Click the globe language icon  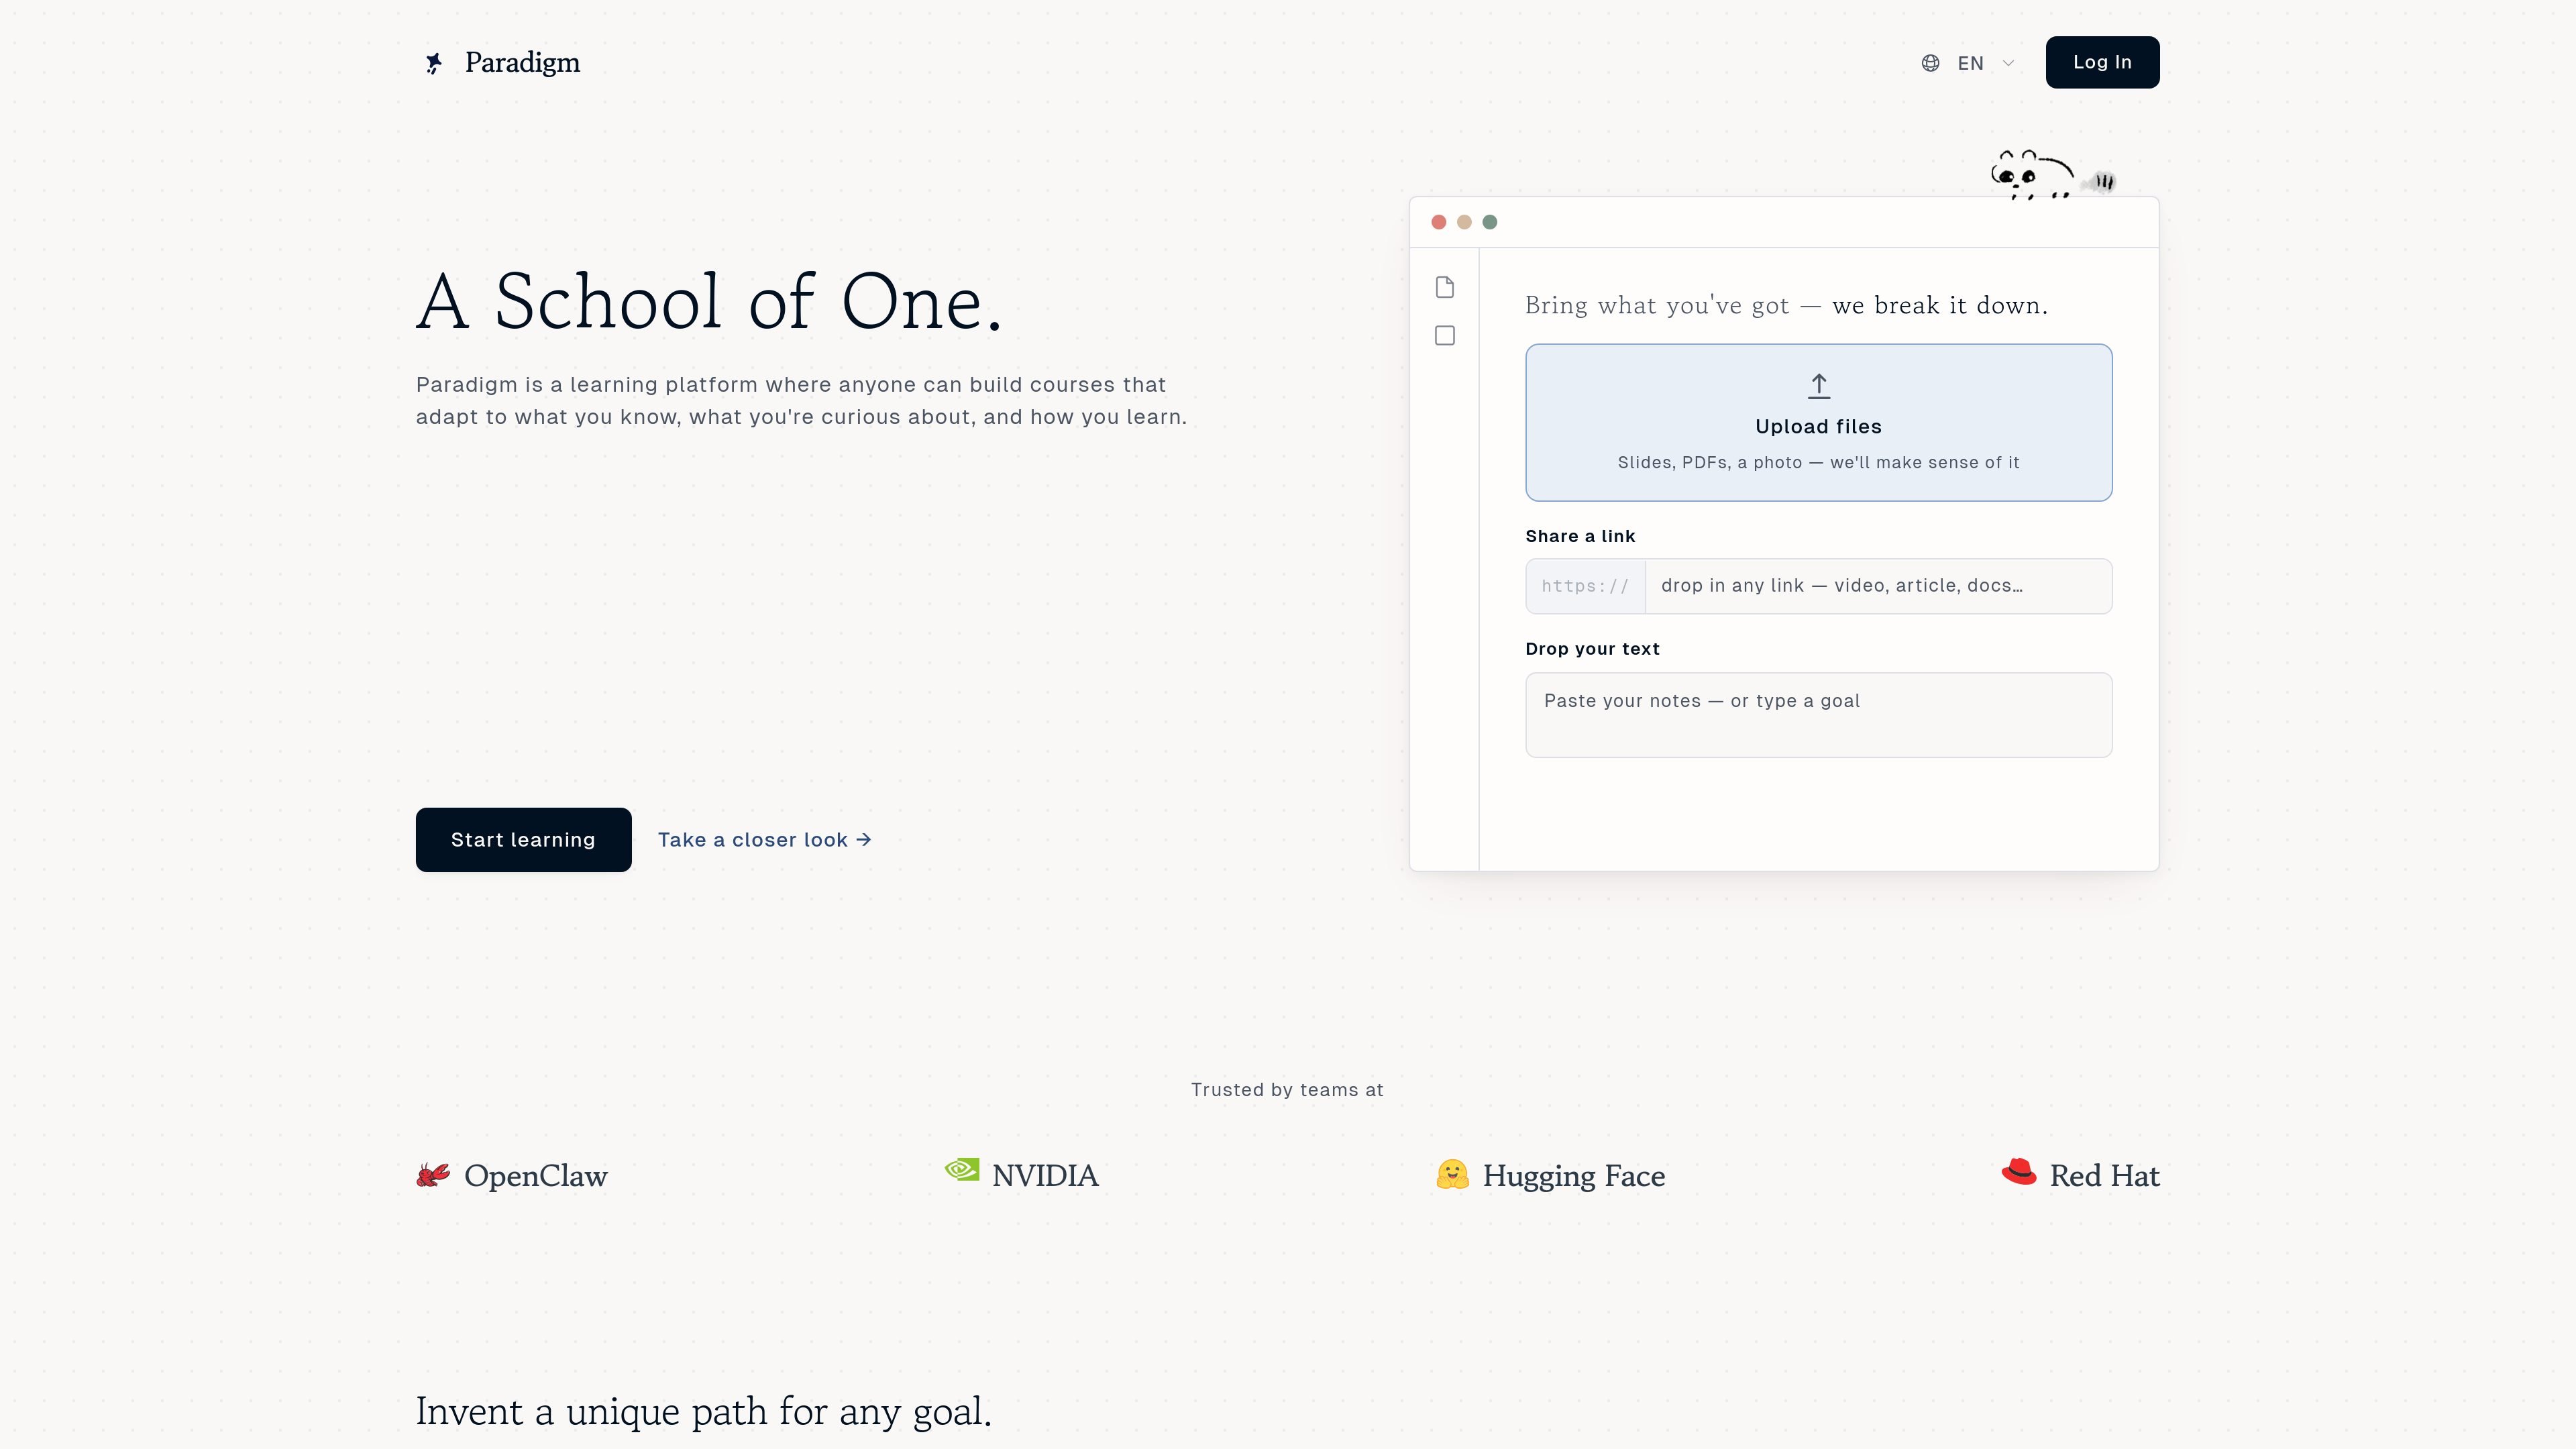(x=1930, y=63)
